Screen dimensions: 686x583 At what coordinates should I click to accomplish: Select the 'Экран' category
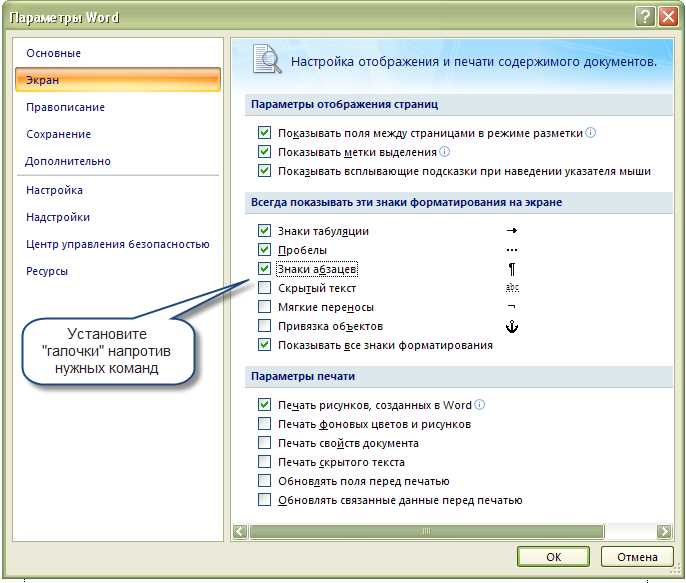[x=118, y=80]
